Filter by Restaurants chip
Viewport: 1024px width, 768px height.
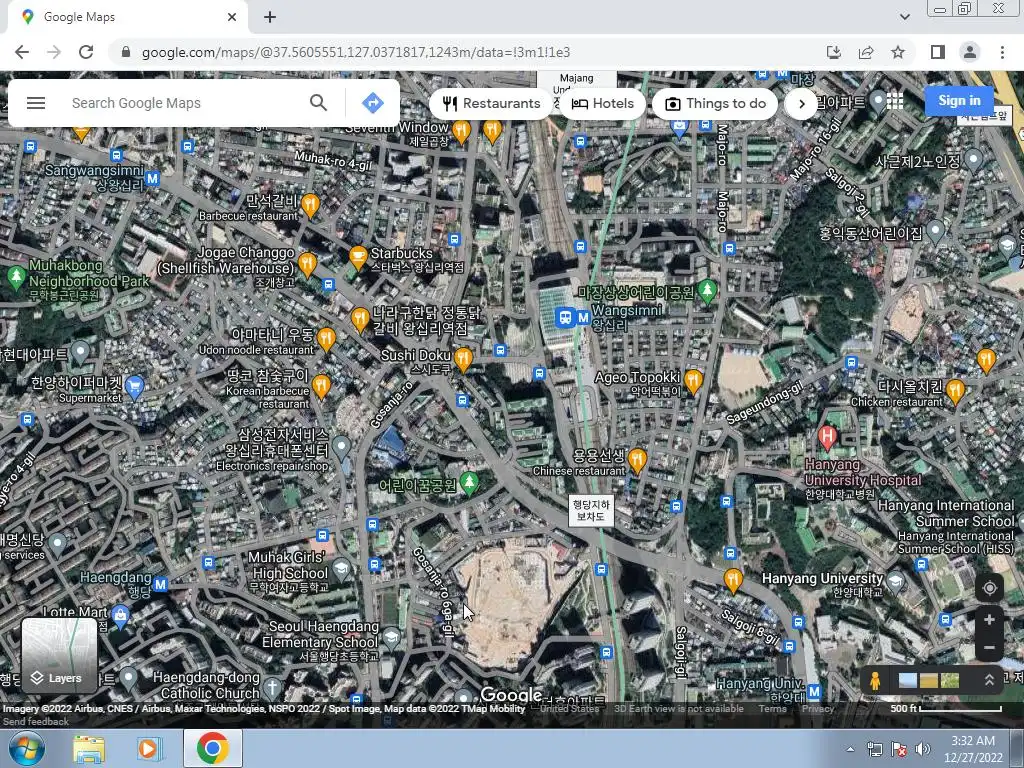click(491, 103)
